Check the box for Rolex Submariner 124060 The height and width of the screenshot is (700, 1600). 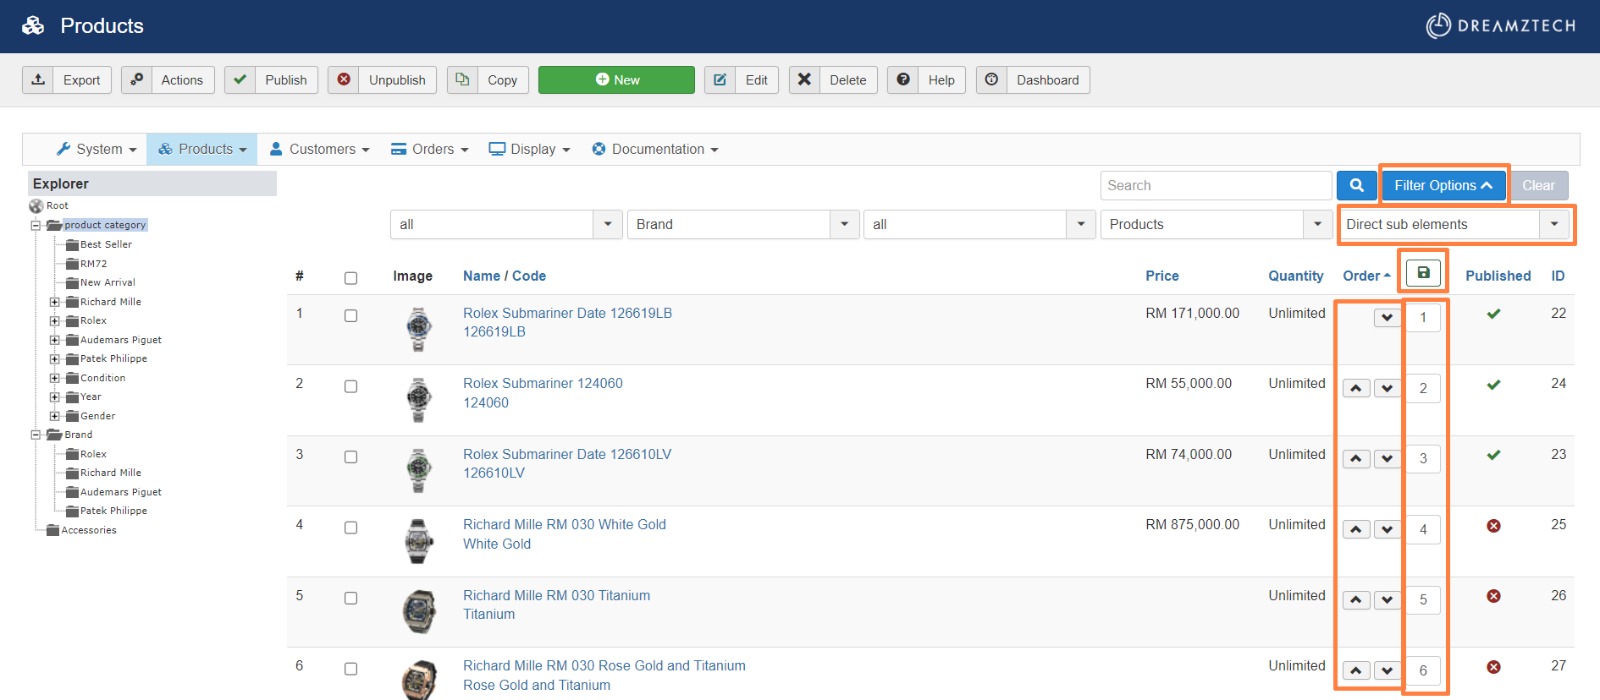click(x=351, y=386)
